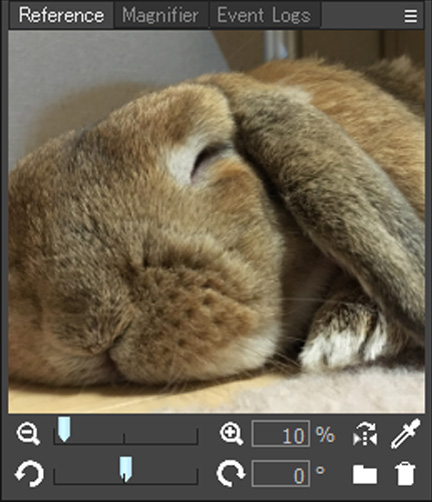
Task: Open the Event Logs tab
Action: point(264,15)
